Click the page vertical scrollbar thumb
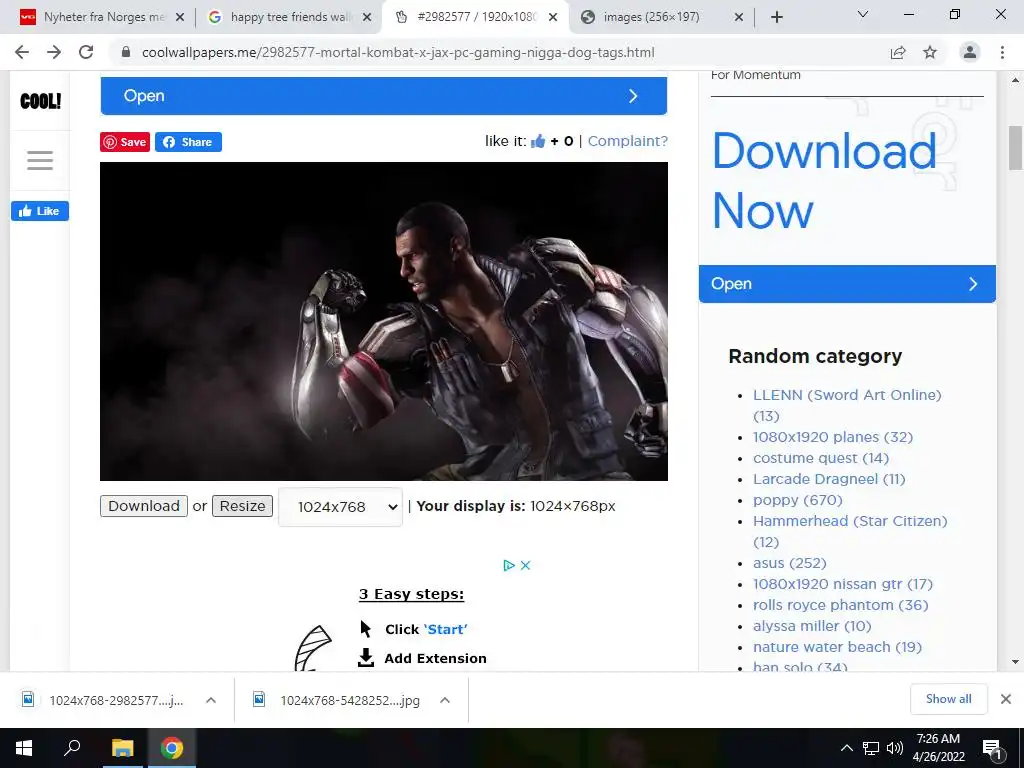The height and width of the screenshot is (768, 1024). [1015, 148]
